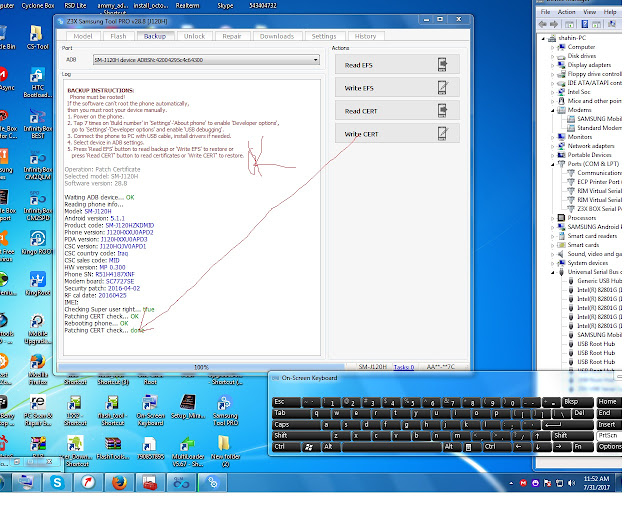Expand the Processors node
Image resolution: width=640 pixels, height=512 pixels.
tap(552, 218)
